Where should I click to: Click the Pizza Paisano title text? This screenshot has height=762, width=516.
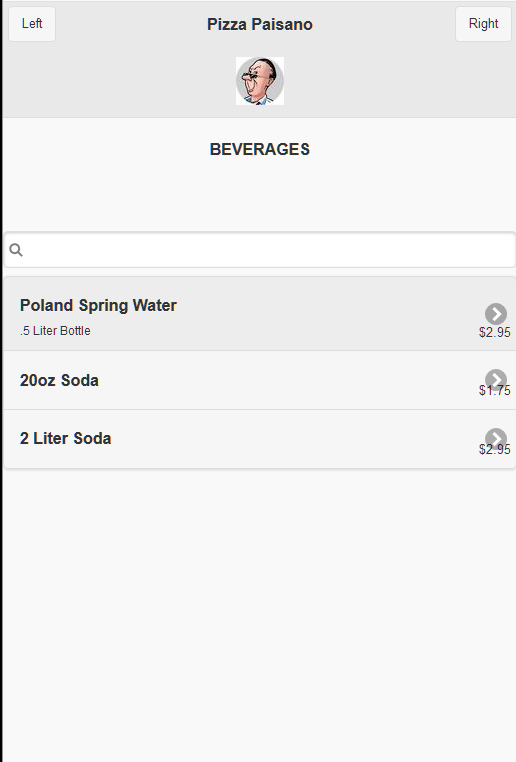260,24
